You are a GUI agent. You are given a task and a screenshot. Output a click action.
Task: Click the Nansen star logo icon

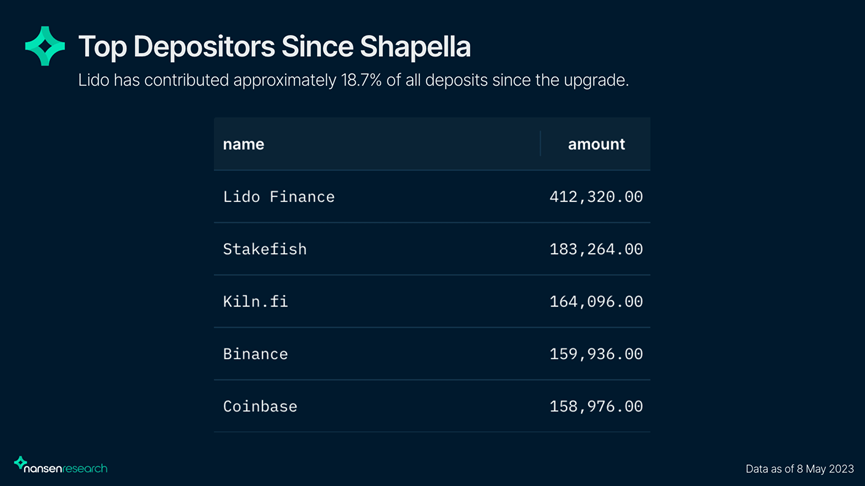click(45, 46)
